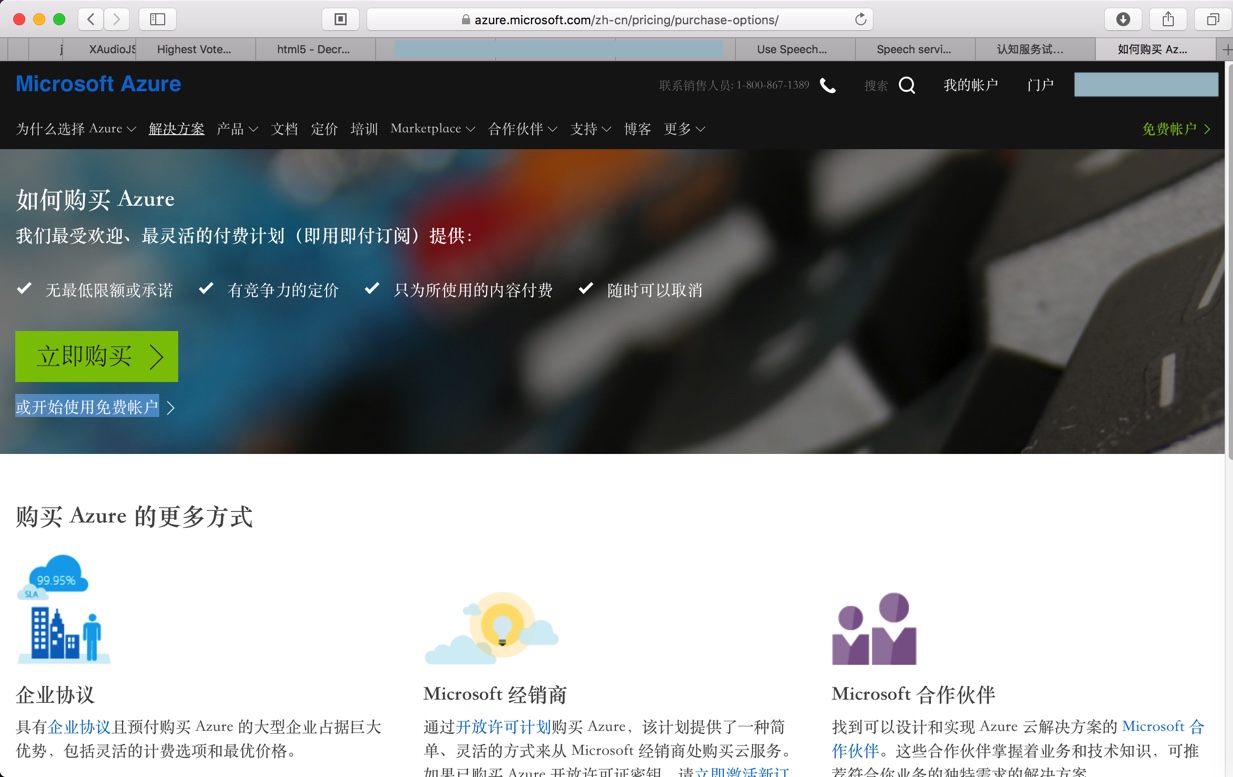Expand the 产品 dropdown menu
This screenshot has width=1233, height=777.
pyautogui.click(x=237, y=129)
